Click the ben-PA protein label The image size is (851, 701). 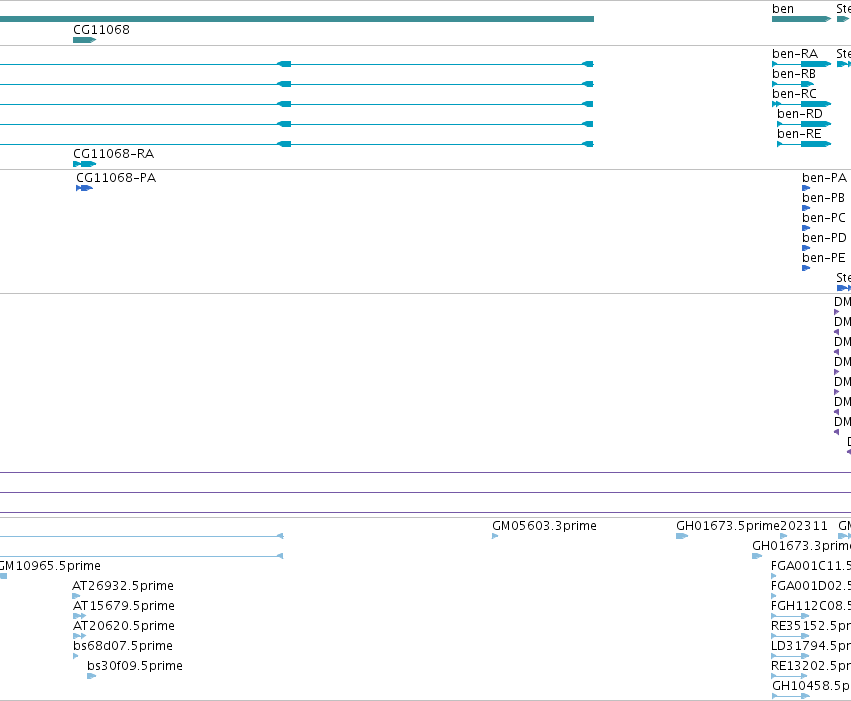click(824, 178)
